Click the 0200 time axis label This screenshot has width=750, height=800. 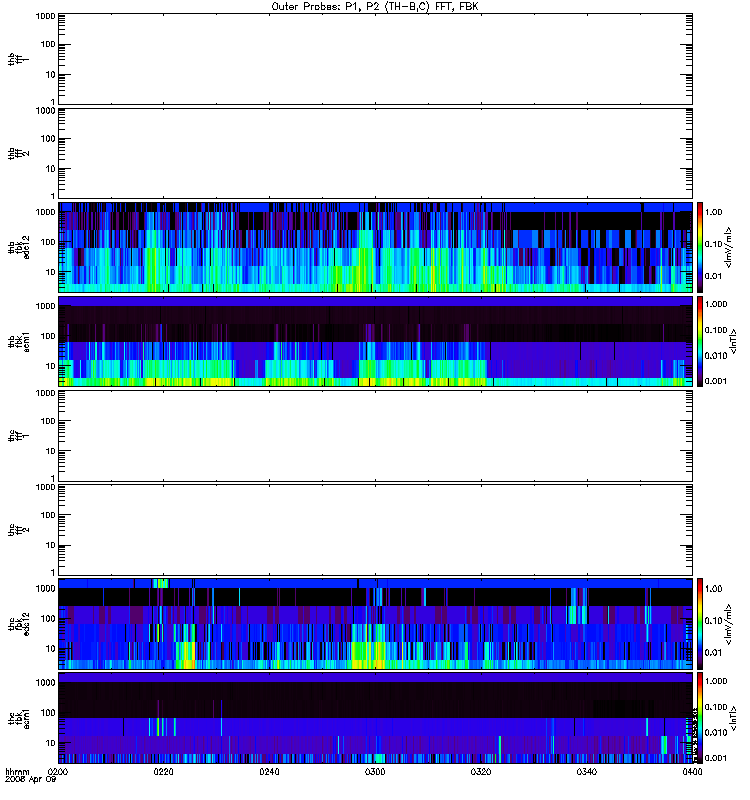click(x=58, y=772)
